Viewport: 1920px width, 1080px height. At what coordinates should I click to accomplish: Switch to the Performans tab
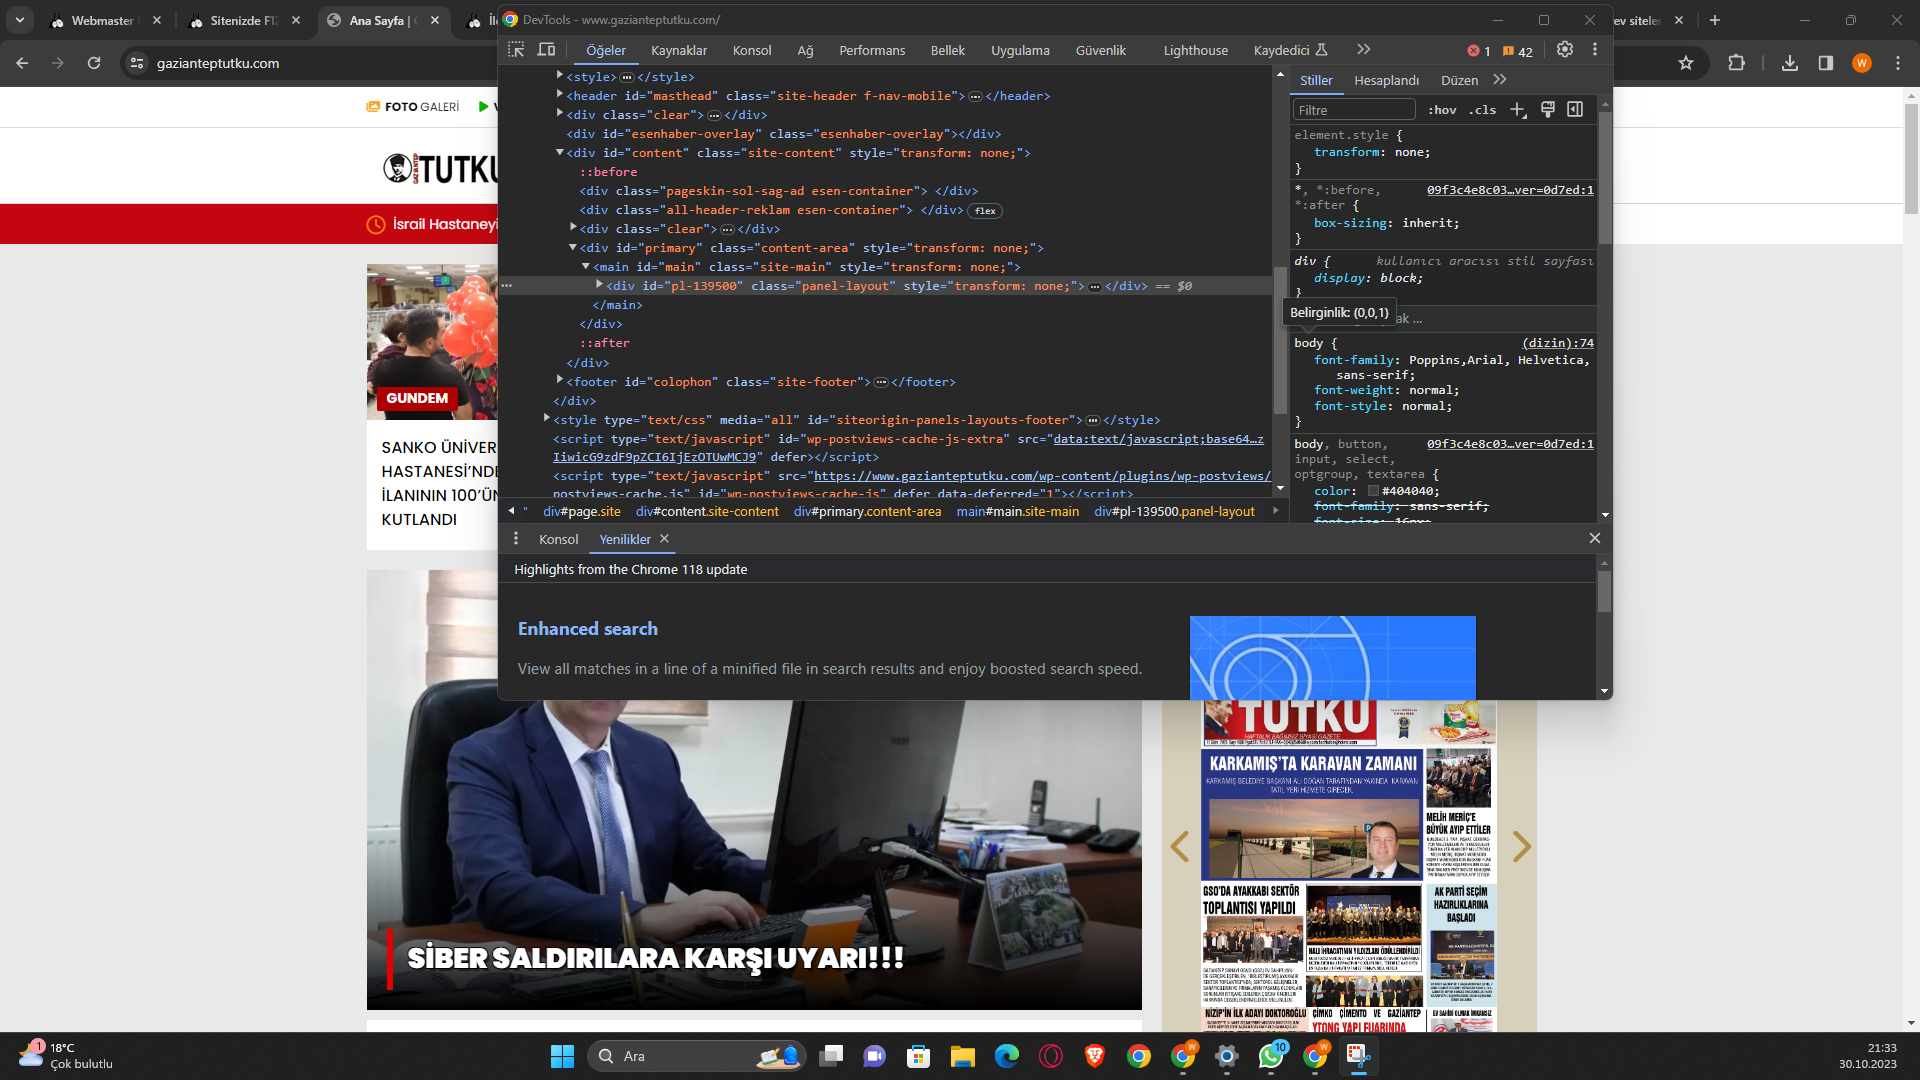click(x=872, y=51)
